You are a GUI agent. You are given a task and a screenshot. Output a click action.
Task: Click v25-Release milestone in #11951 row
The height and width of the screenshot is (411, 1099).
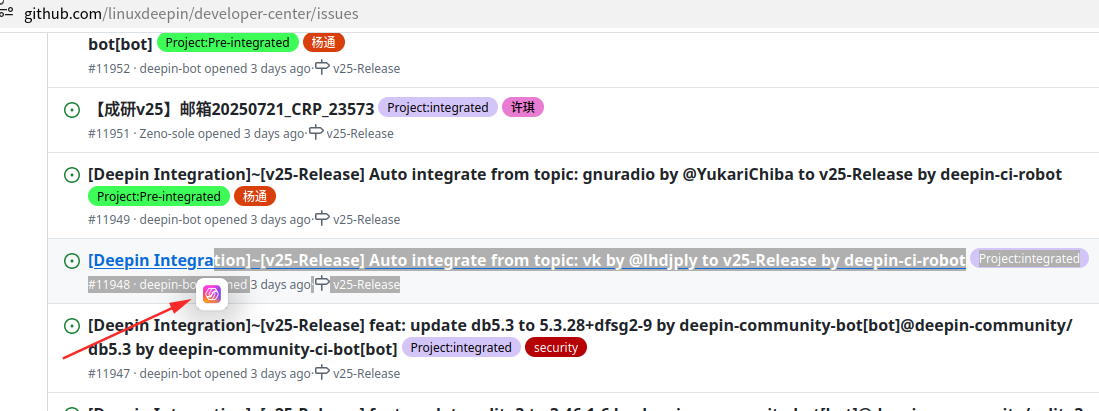pyautogui.click(x=360, y=133)
